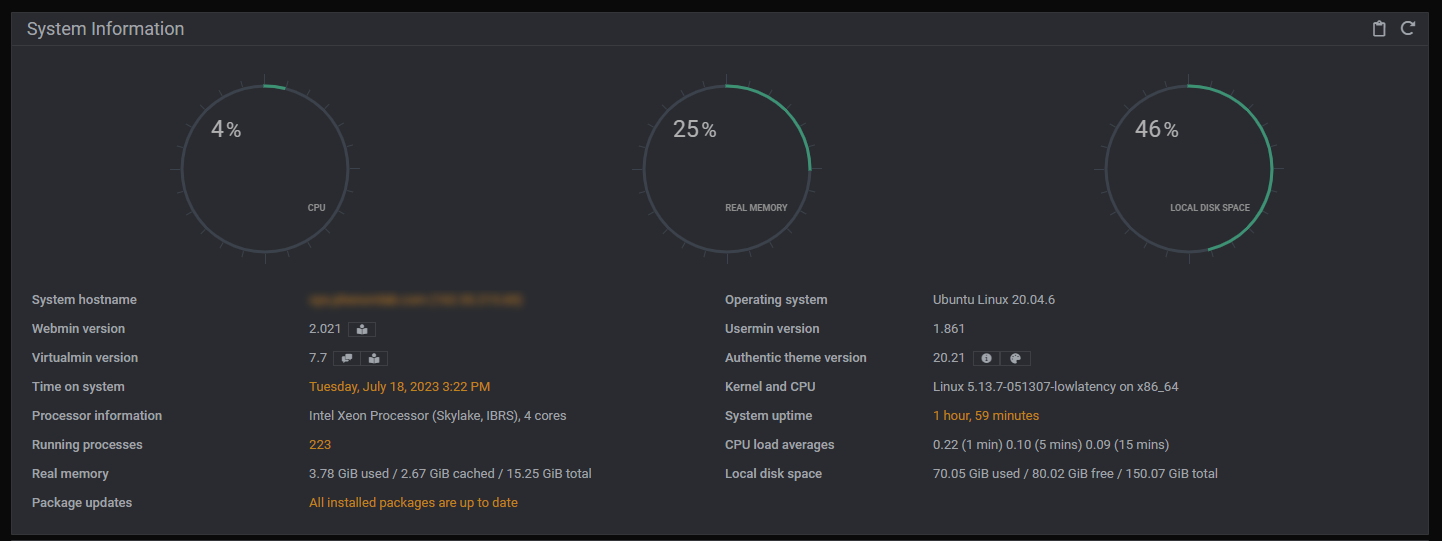
Task: Click the Local Disk Space gauge
Action: tap(1189, 169)
